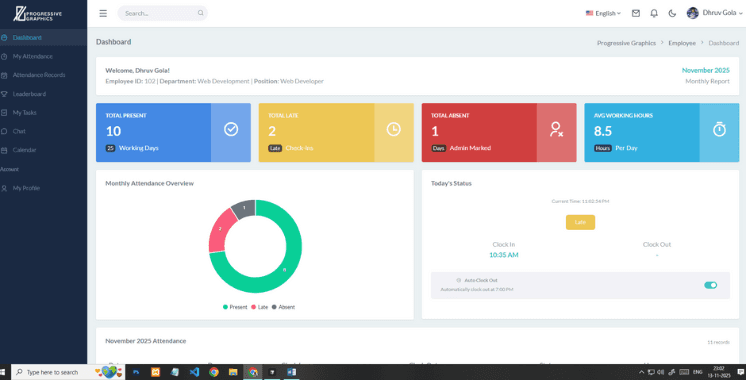Click the My Tasks icon
This screenshot has width=746, height=380.
click(x=4, y=113)
